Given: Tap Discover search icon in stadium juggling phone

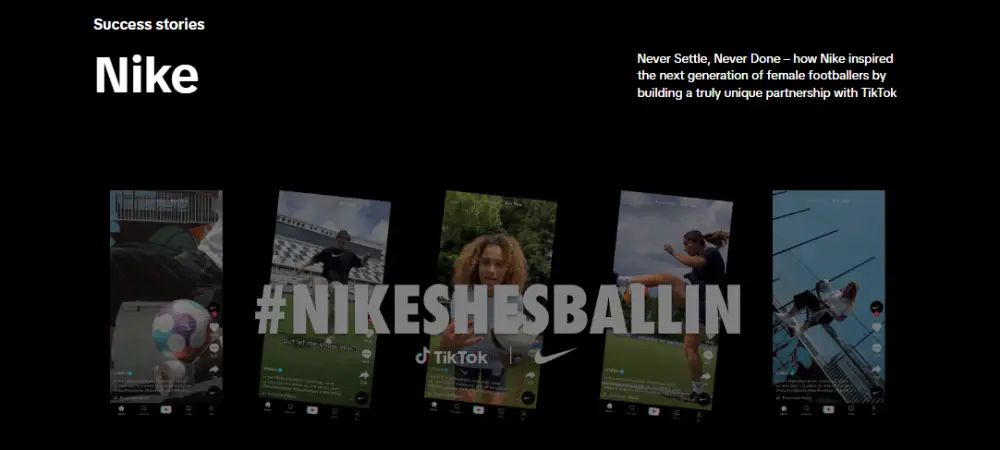Looking at the screenshot, I should [290, 407].
